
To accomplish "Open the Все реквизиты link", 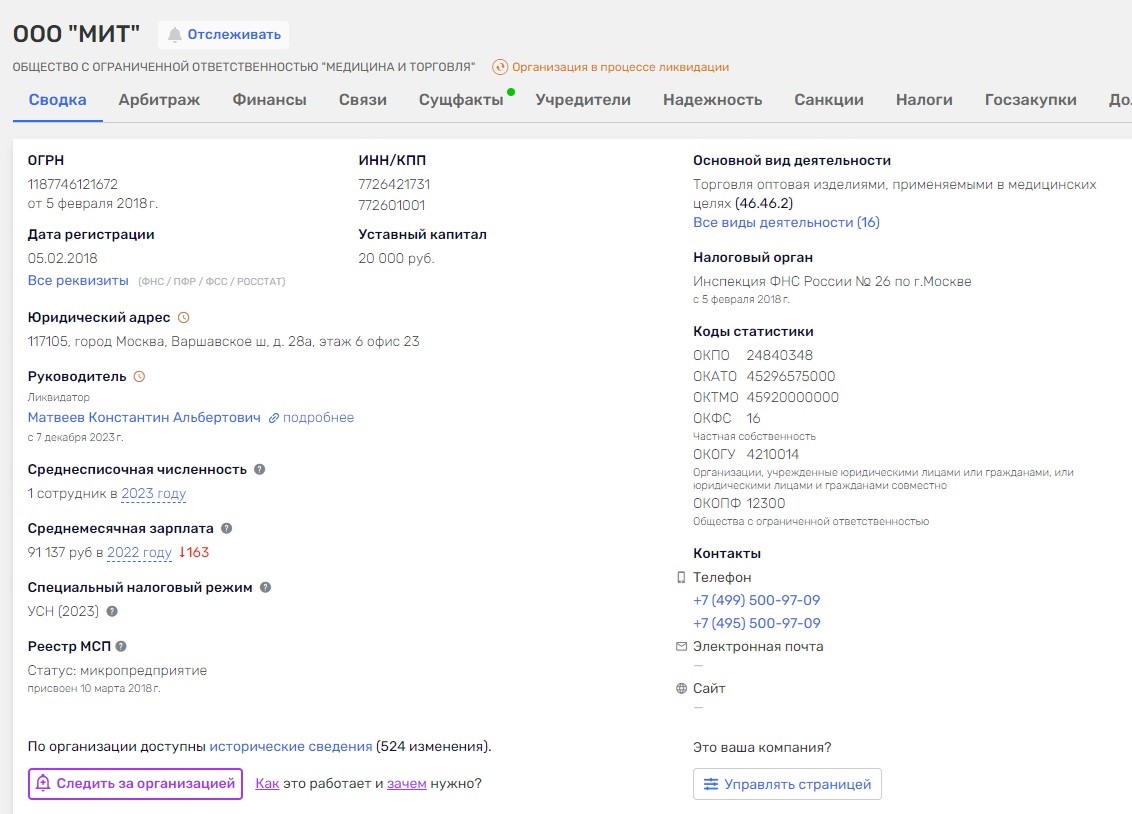I will point(78,281).
